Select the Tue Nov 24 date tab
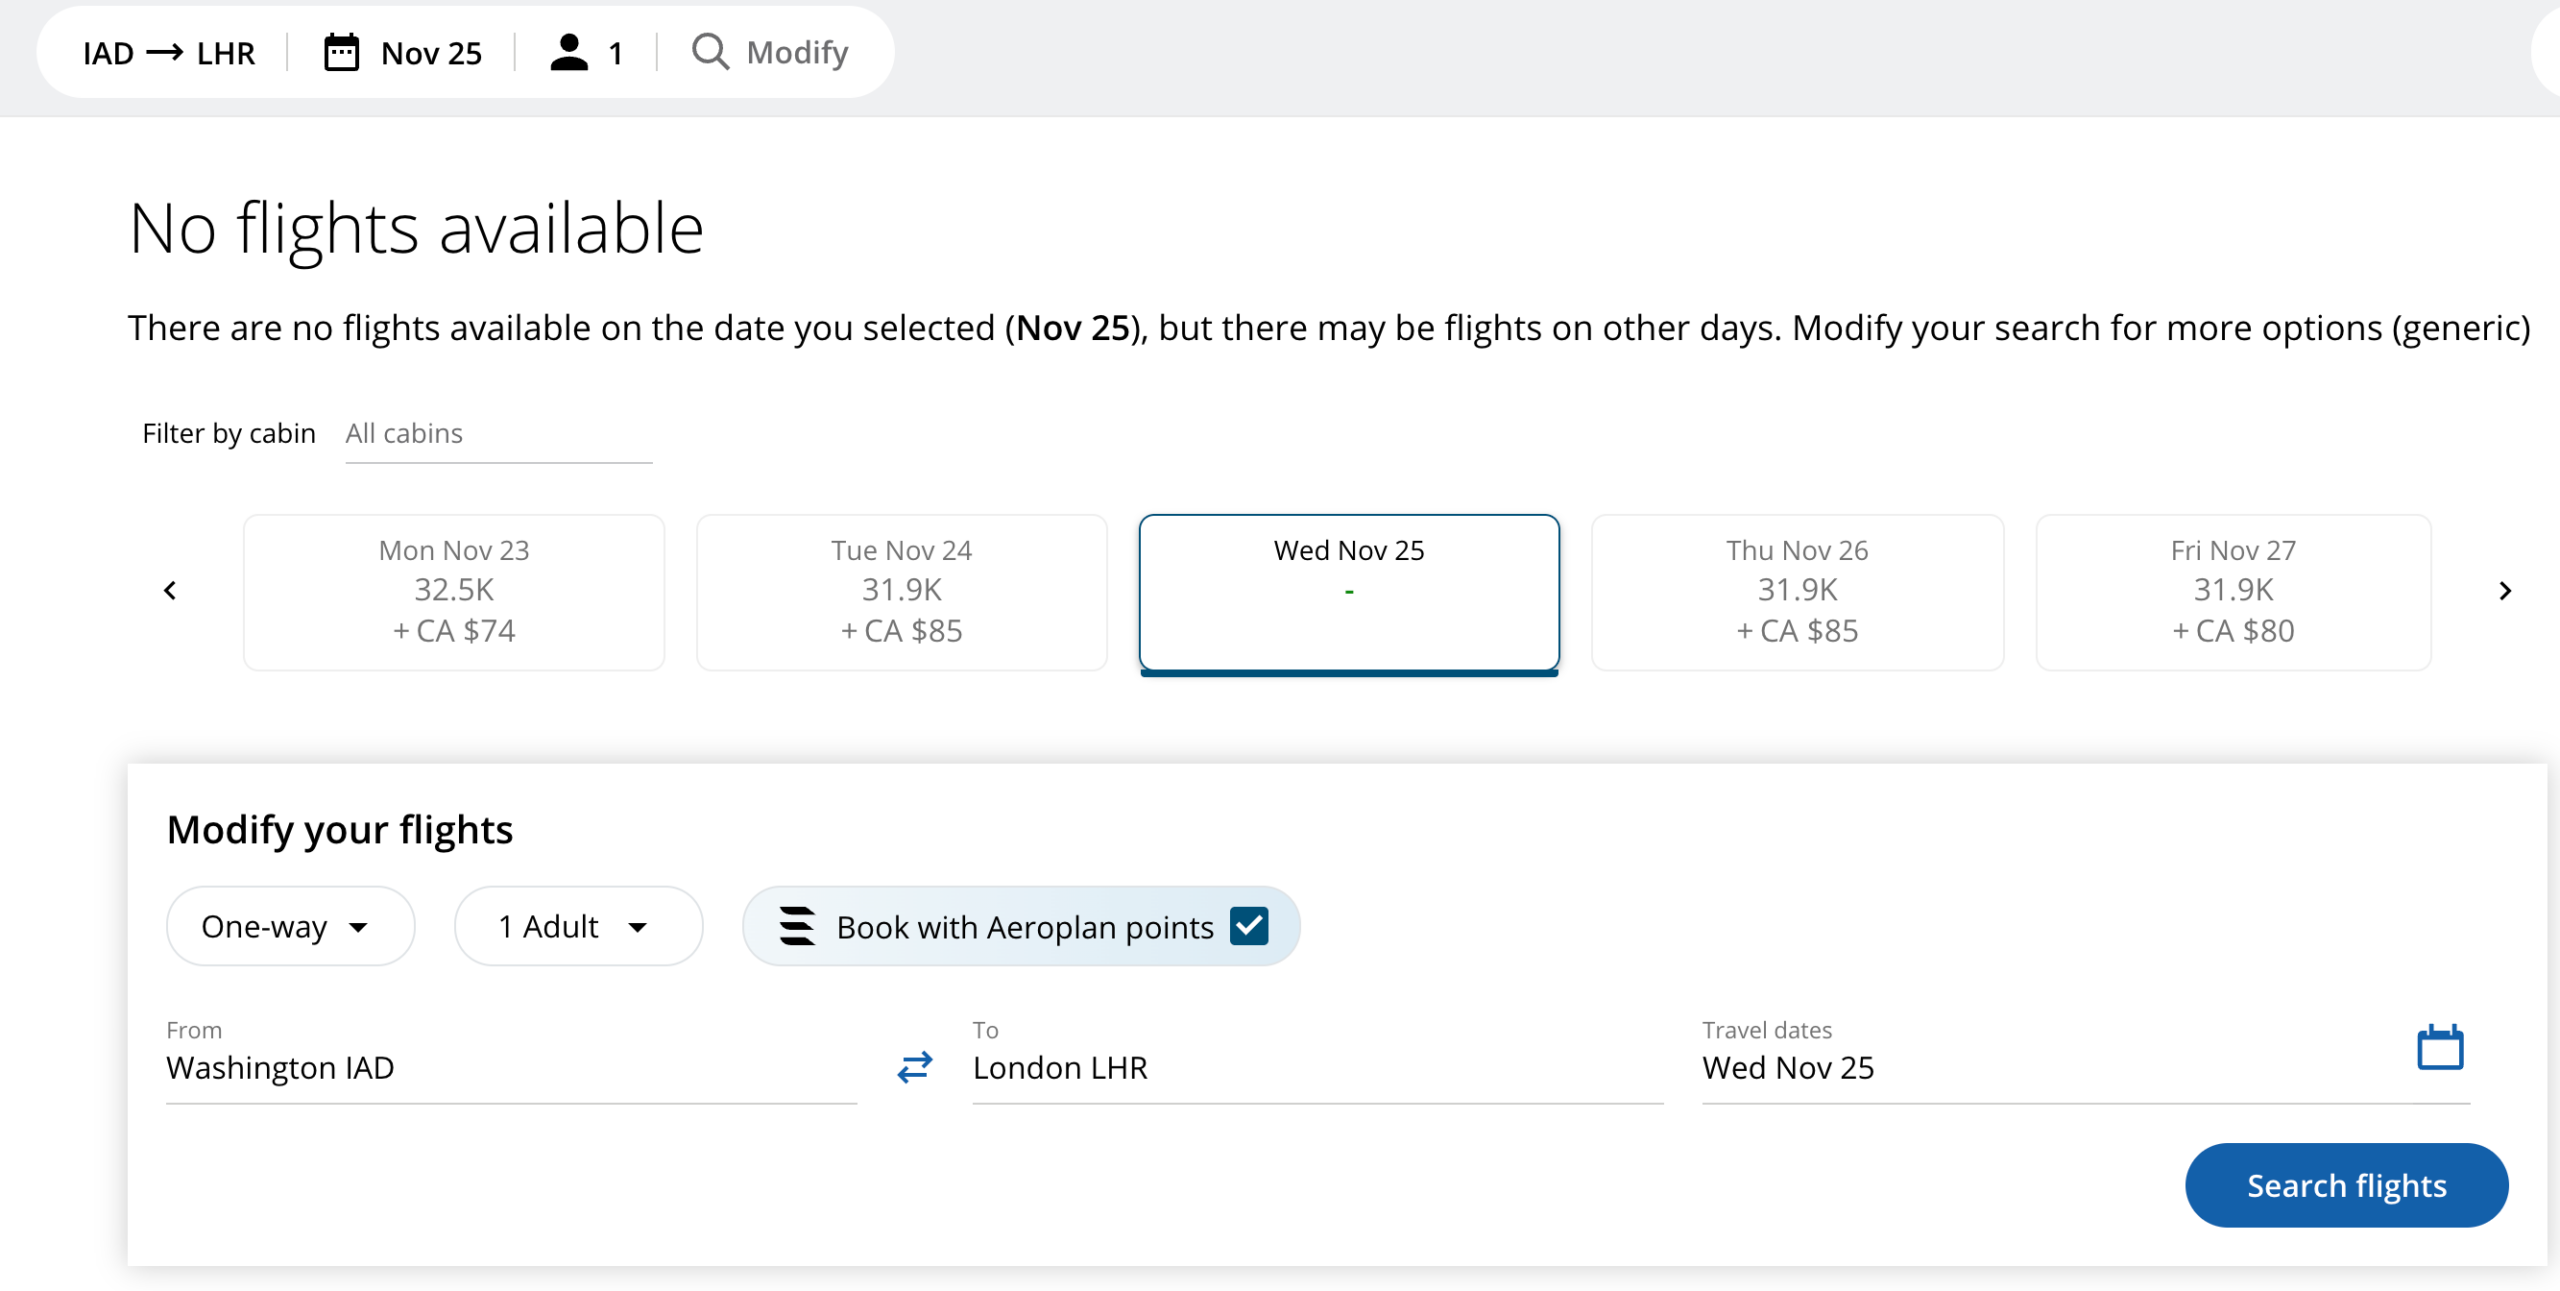The image size is (2560, 1291). [902, 592]
